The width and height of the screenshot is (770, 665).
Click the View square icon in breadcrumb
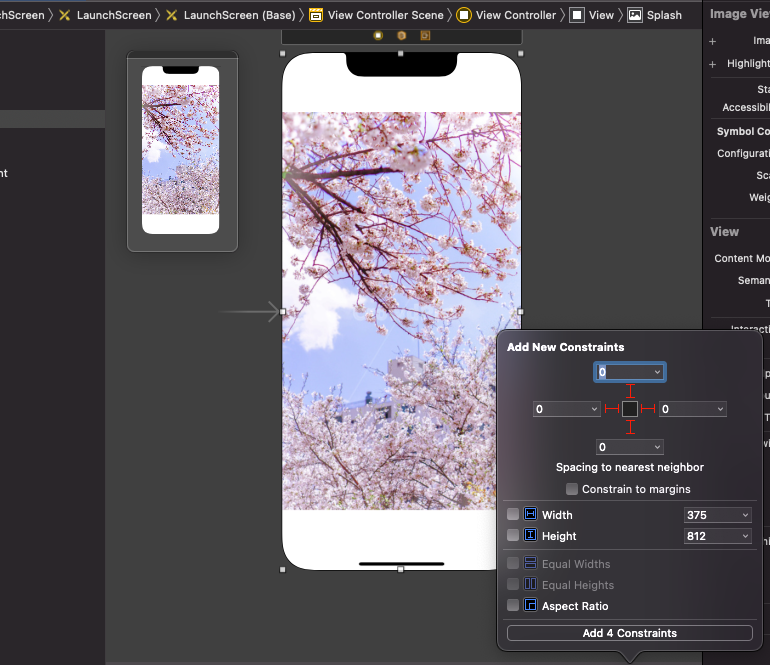click(577, 15)
